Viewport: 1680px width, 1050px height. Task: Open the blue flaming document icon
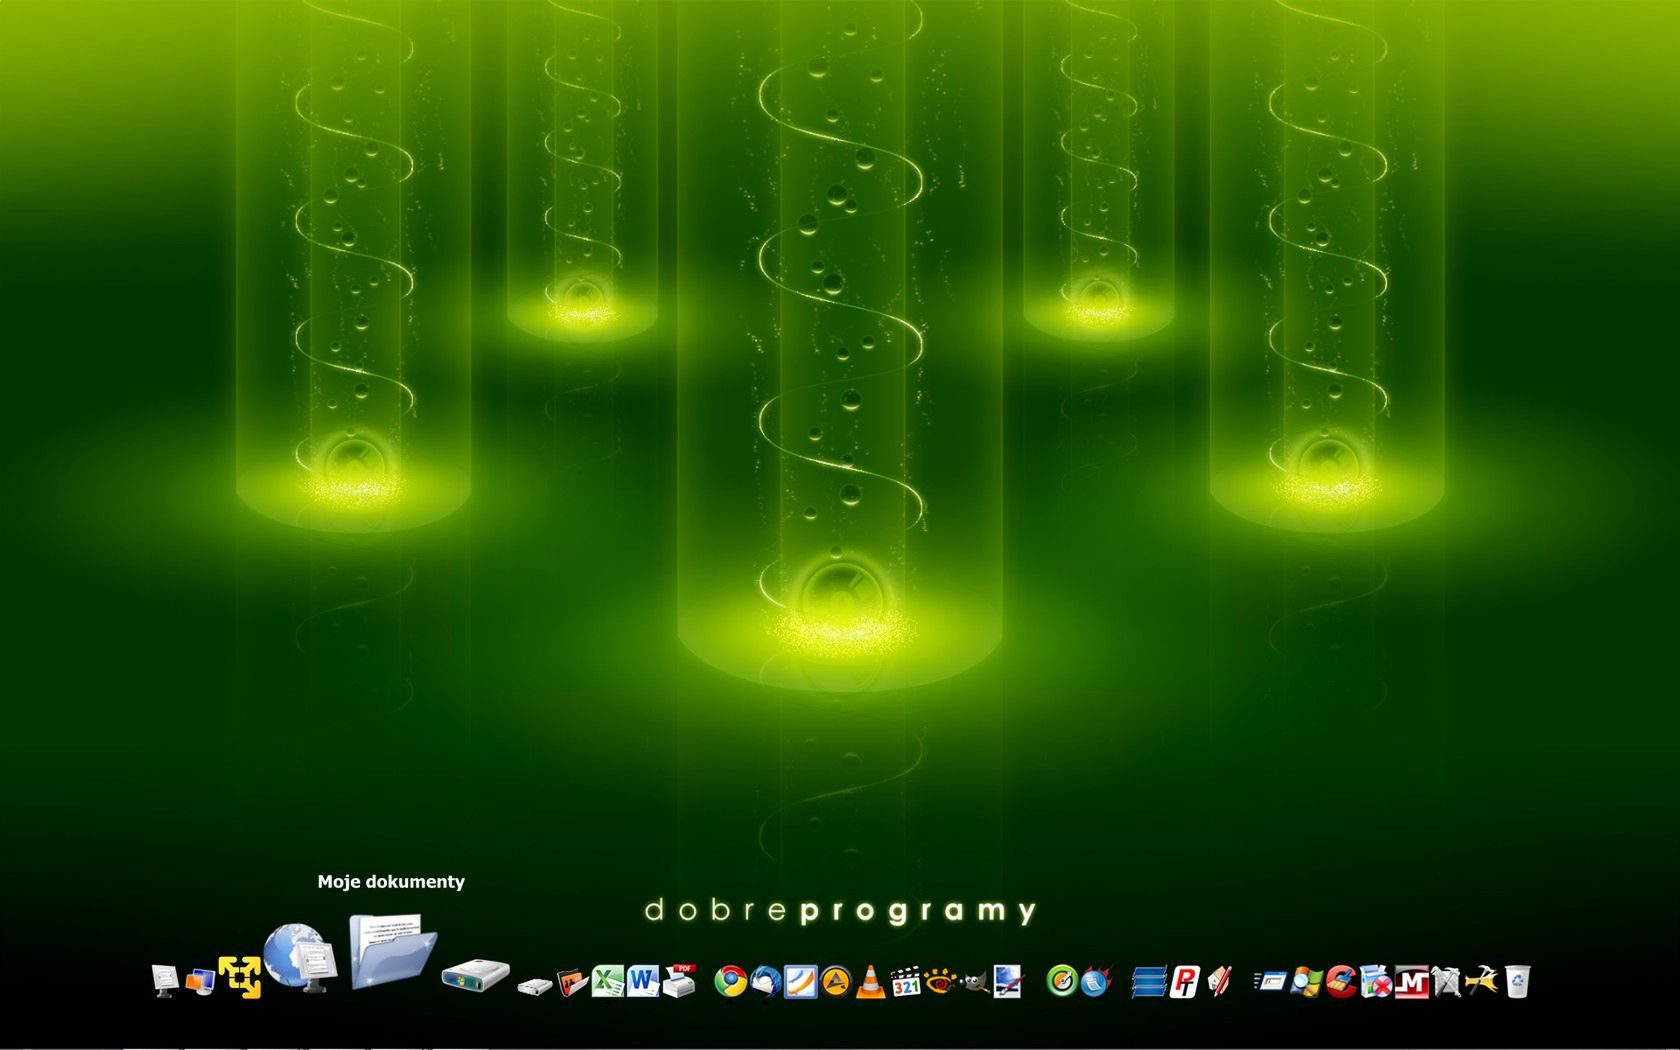coord(1096,982)
